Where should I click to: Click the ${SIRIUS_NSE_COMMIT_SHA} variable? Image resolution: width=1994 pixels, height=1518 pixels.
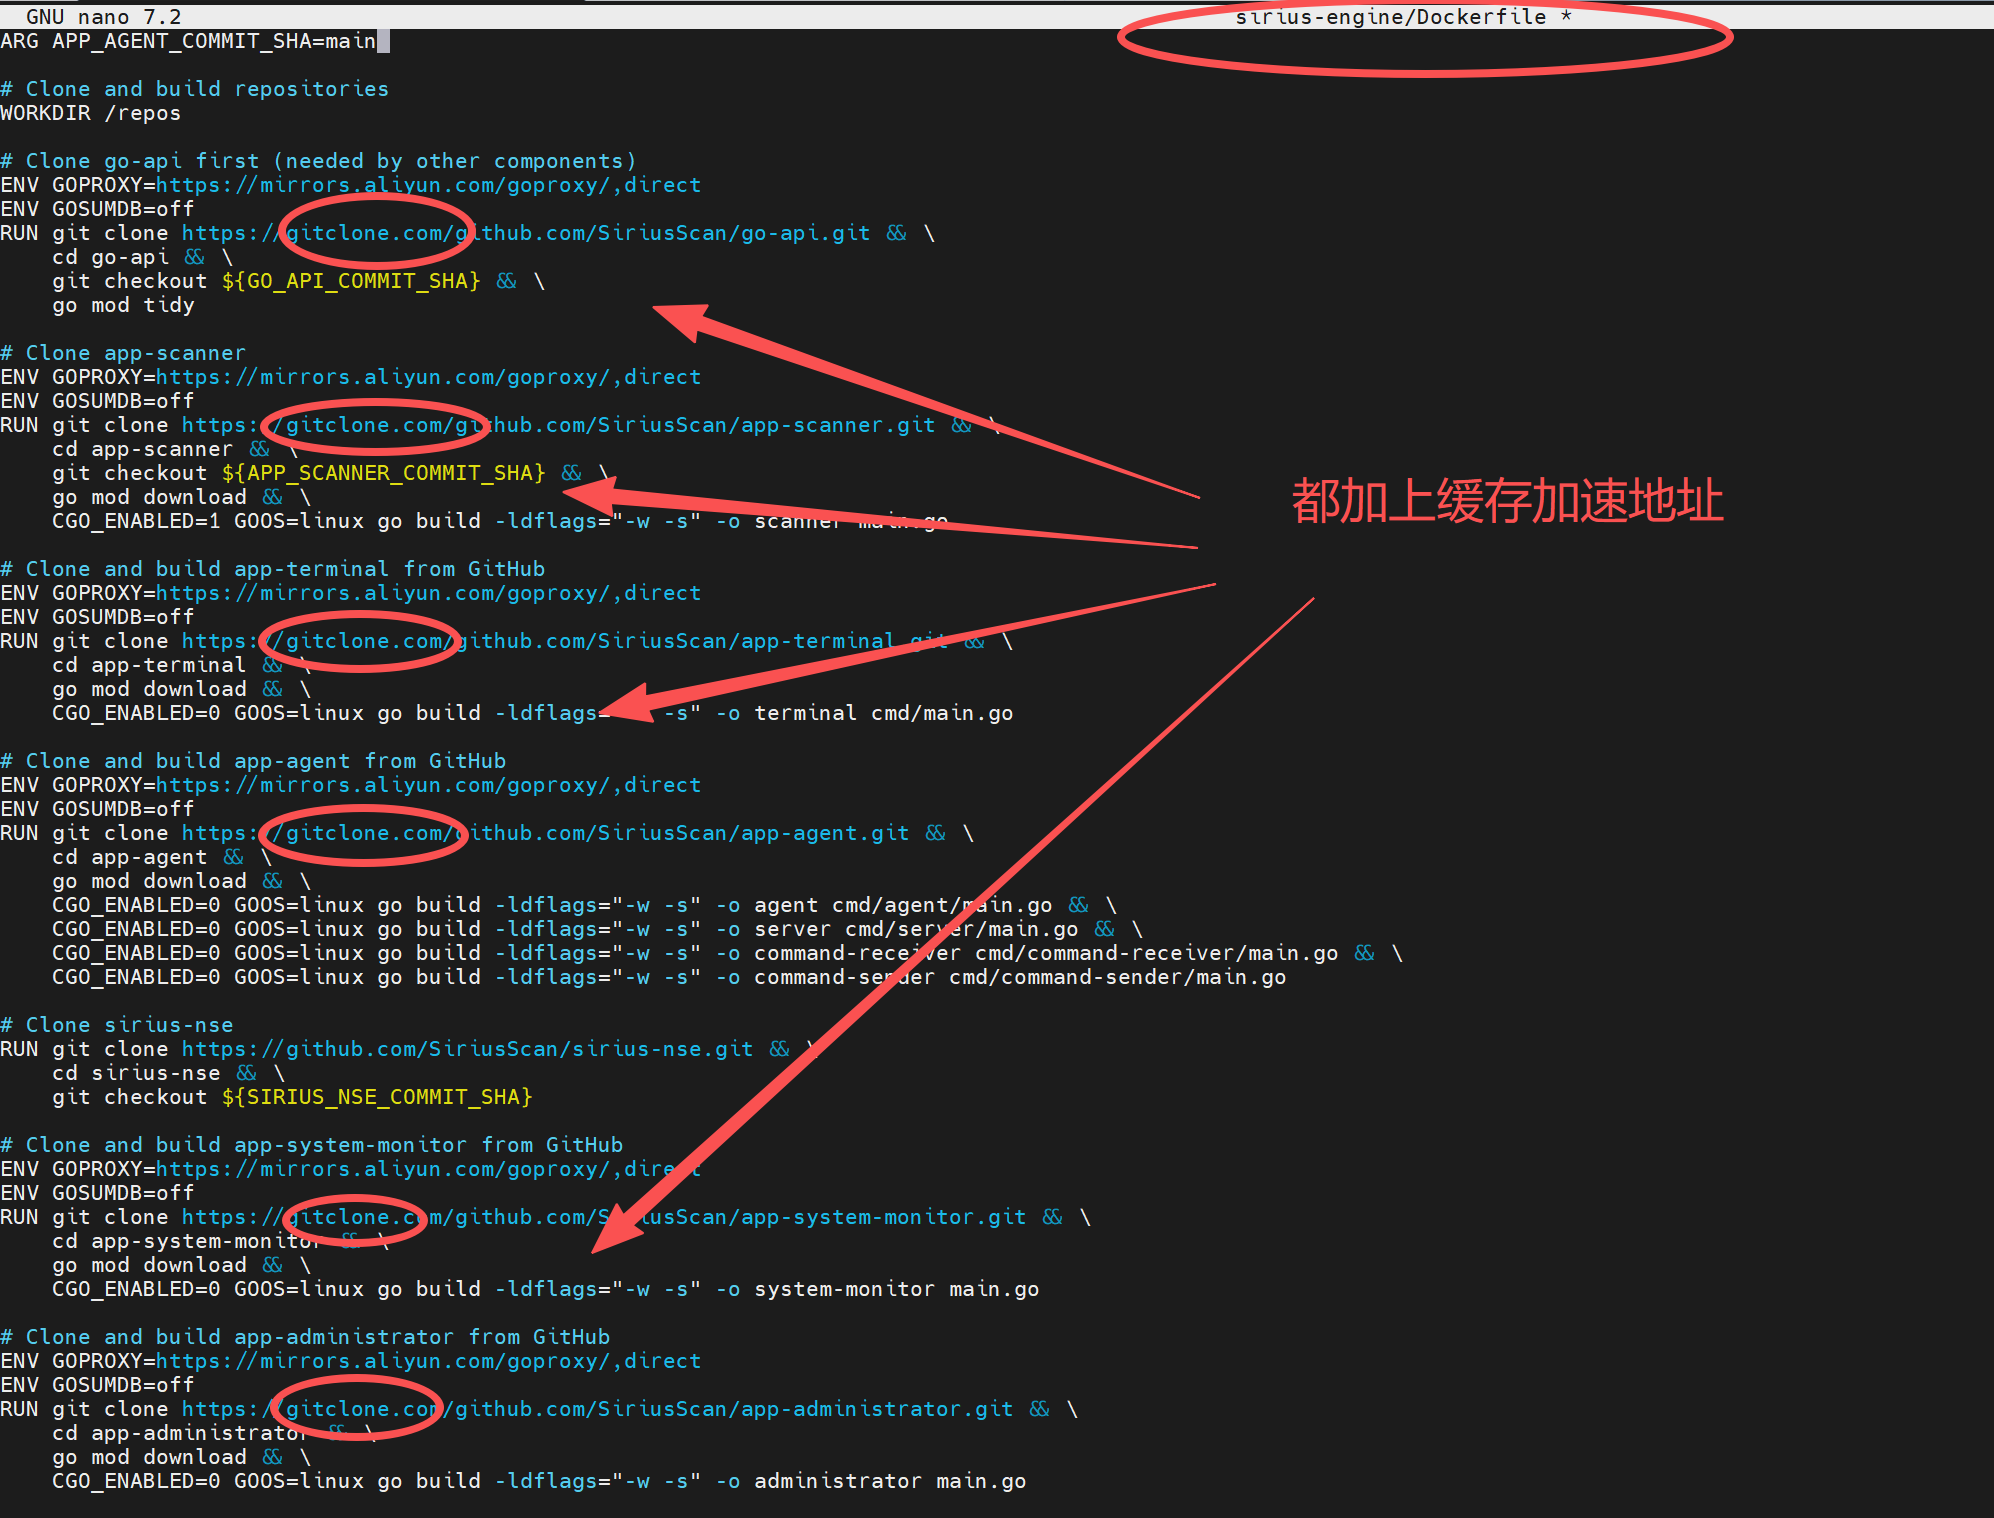tap(376, 1097)
